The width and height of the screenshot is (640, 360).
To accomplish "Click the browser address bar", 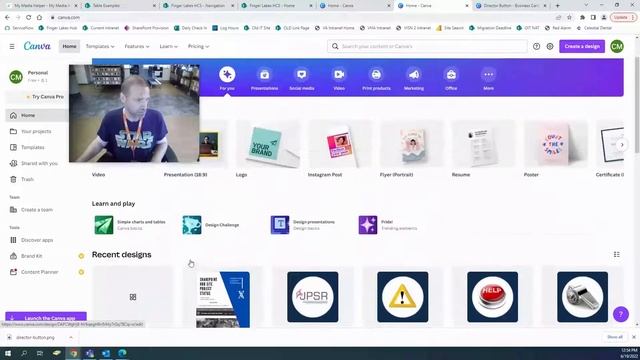I will [x=302, y=18].
